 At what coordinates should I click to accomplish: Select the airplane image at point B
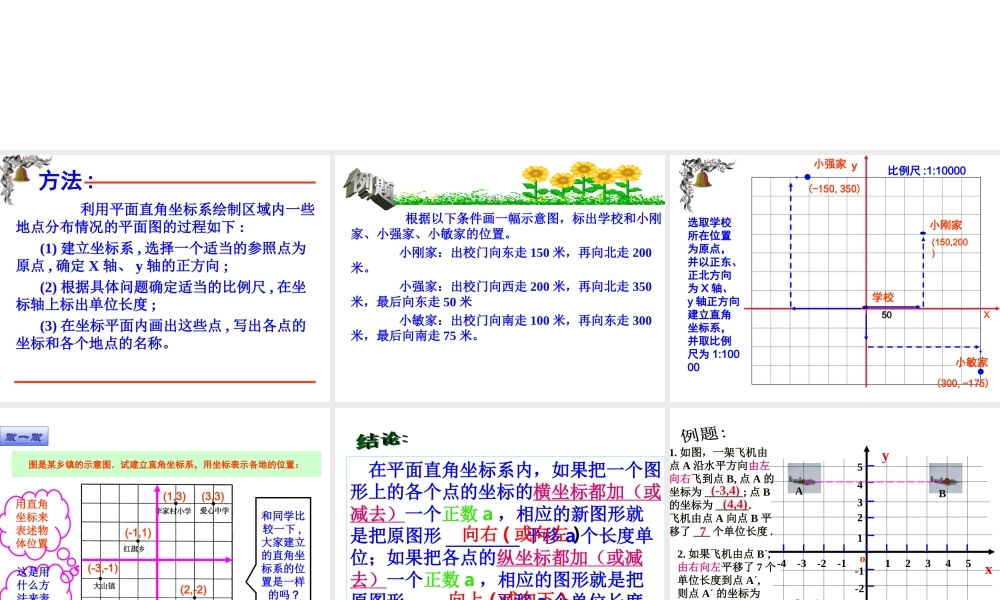[944, 479]
